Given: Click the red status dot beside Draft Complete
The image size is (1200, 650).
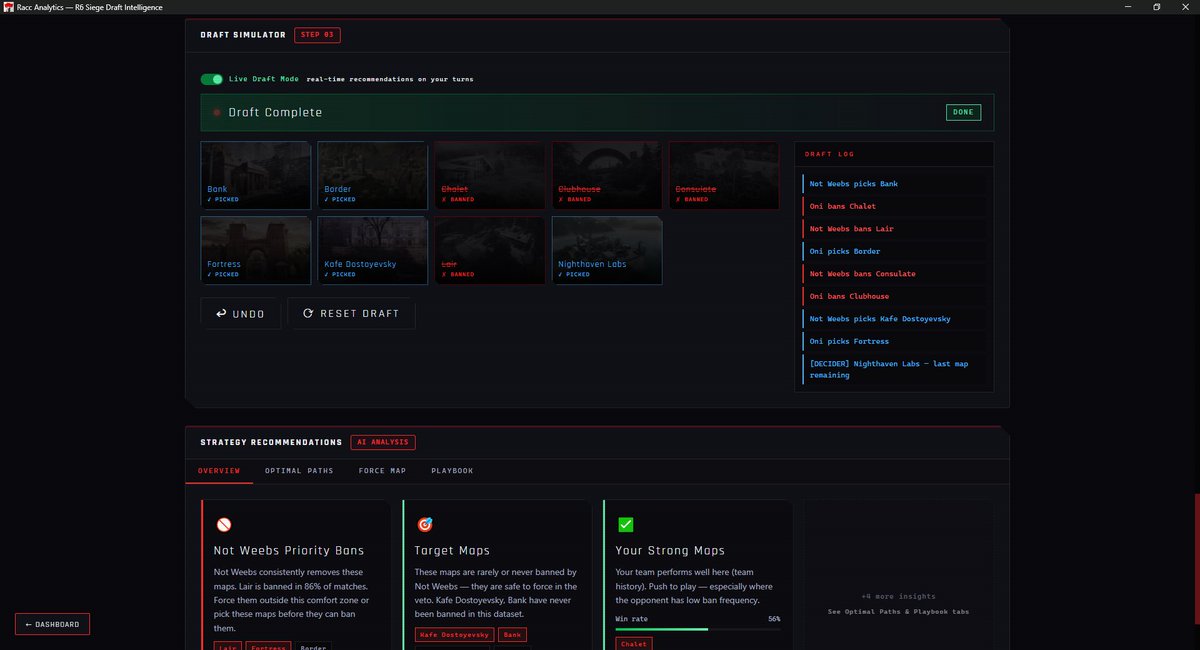Looking at the screenshot, I should tap(216, 113).
